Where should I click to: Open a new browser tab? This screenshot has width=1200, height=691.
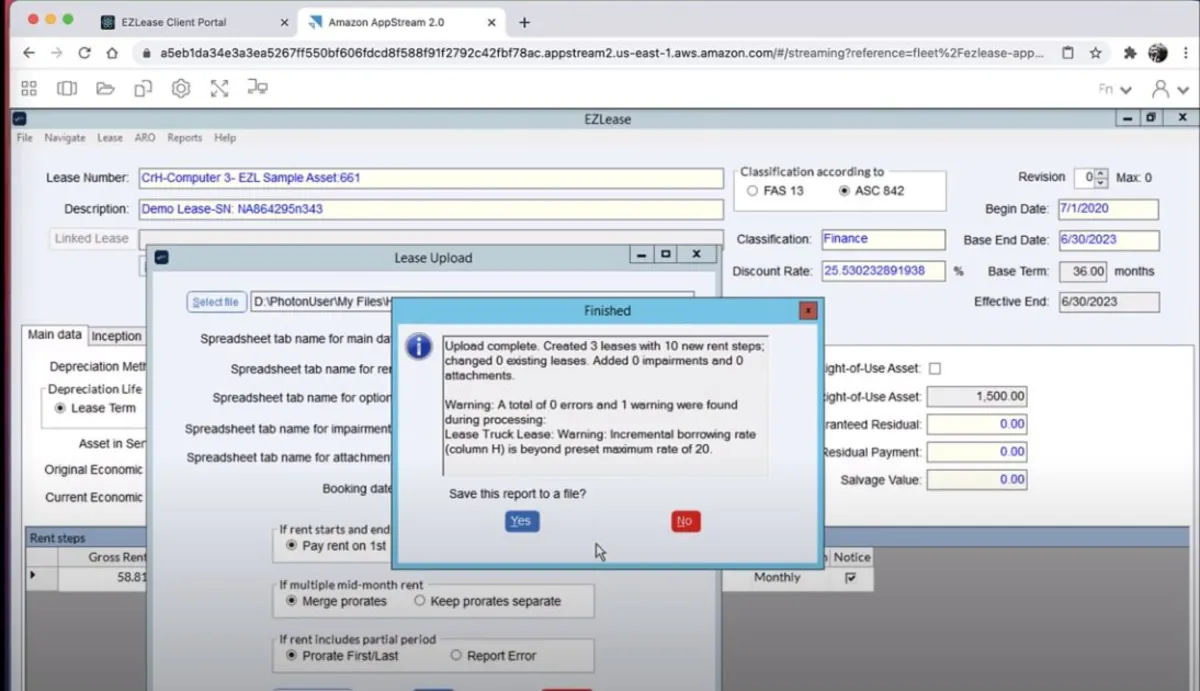[x=524, y=22]
